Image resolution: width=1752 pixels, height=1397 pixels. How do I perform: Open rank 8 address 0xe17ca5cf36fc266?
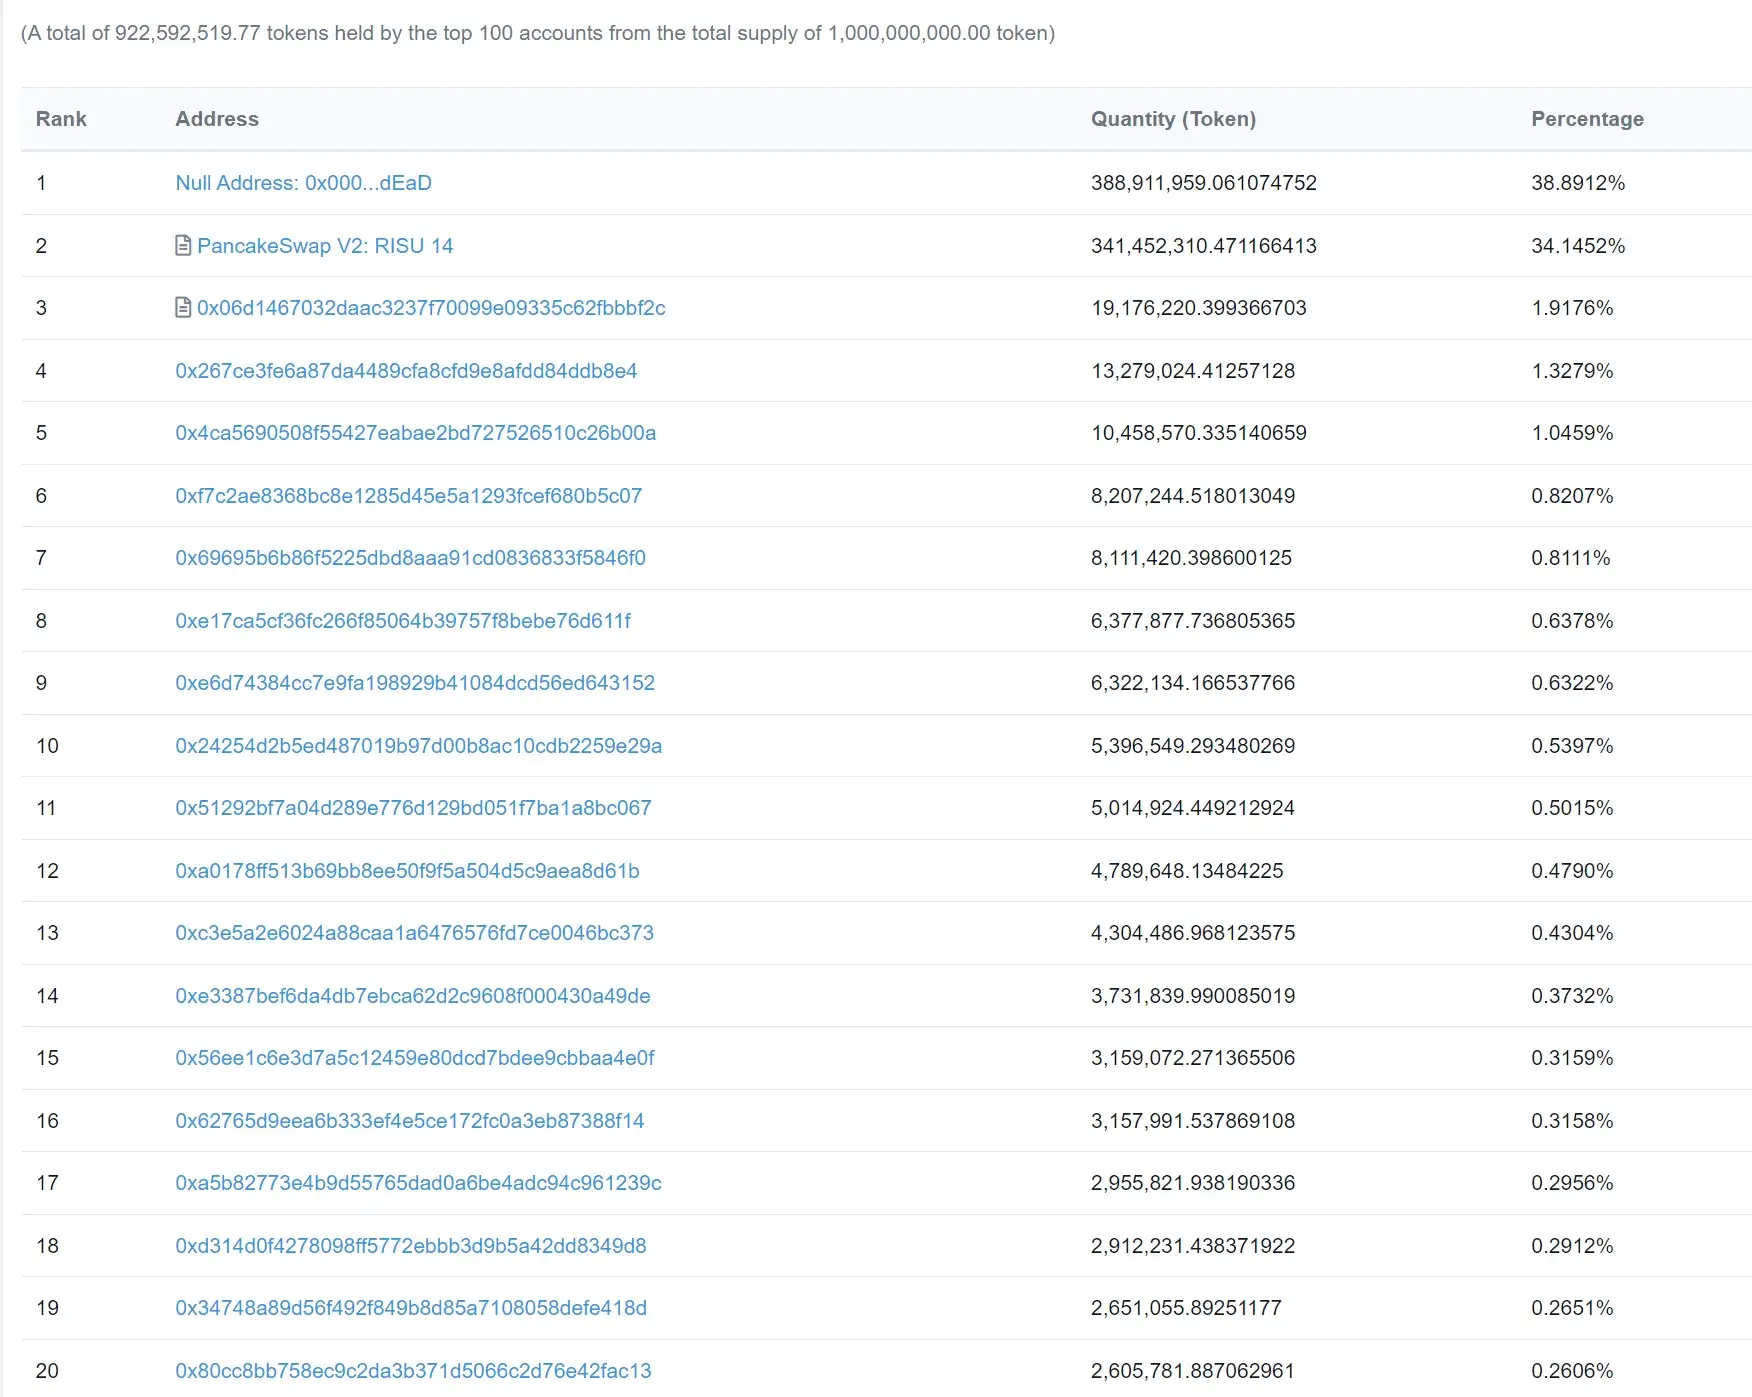403,621
